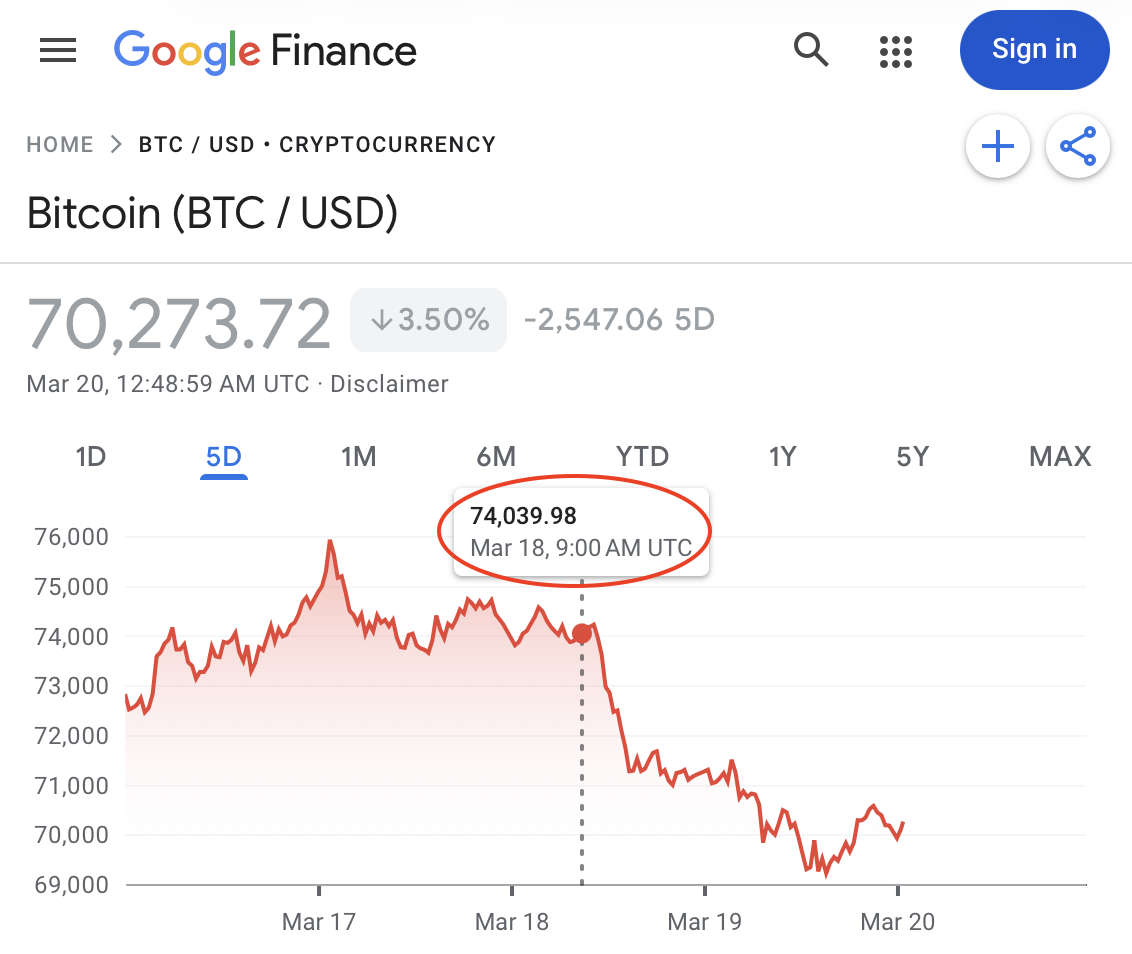1132x954 pixels.
Task: Switch chart to 1D range
Action: [90, 457]
